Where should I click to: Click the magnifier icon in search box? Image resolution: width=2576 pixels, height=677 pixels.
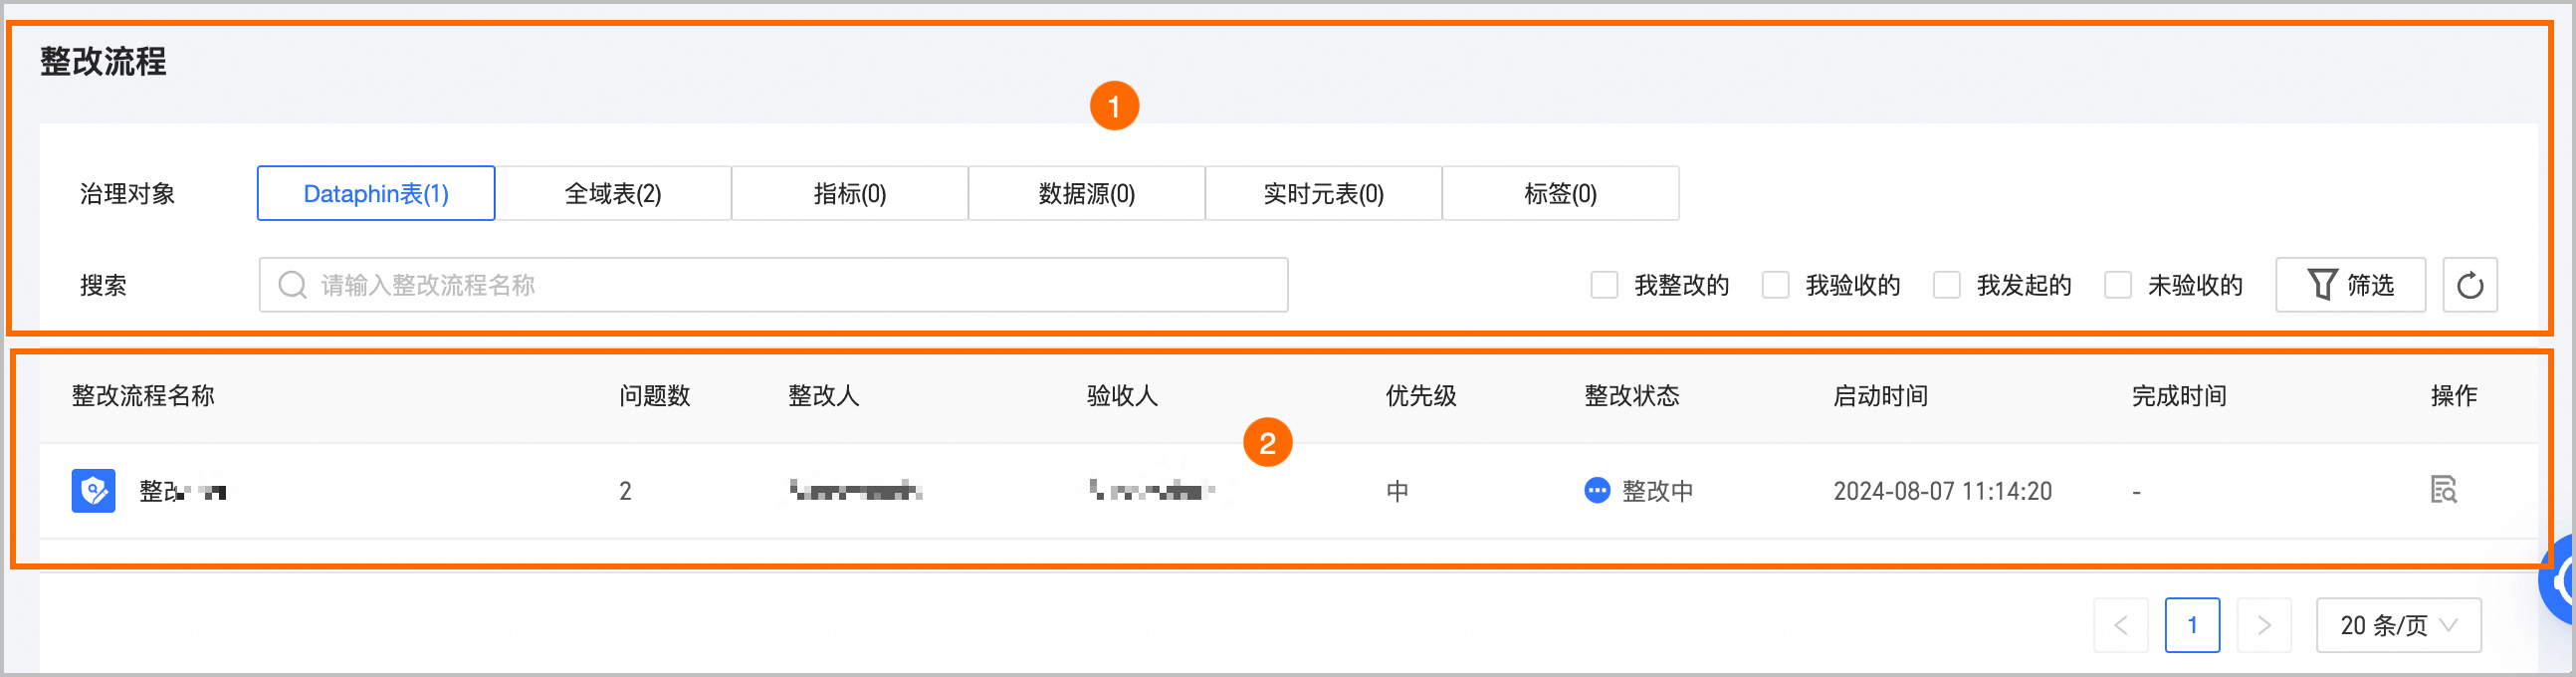click(292, 285)
